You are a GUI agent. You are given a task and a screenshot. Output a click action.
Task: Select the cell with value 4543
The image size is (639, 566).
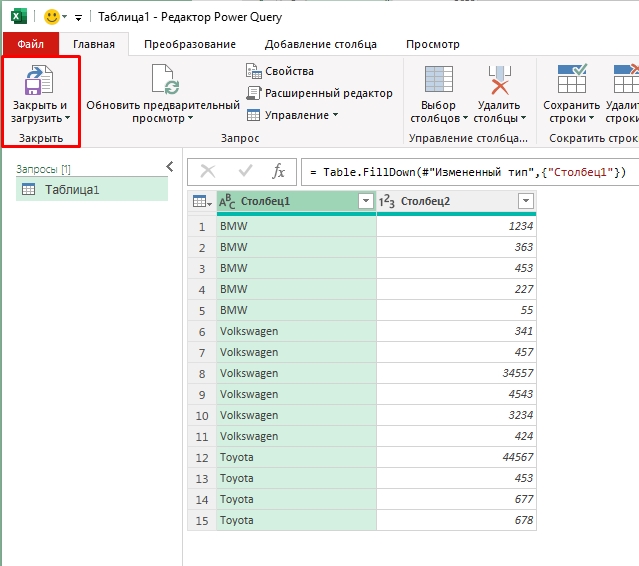point(456,394)
